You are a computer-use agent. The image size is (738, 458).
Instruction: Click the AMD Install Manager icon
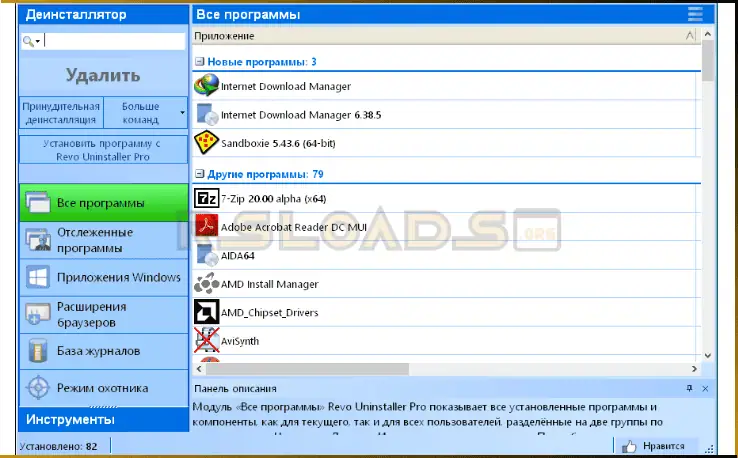(x=207, y=283)
